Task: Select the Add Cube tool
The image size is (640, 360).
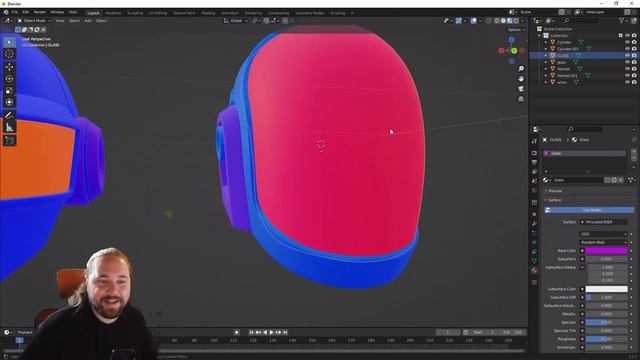Action: coord(9,141)
